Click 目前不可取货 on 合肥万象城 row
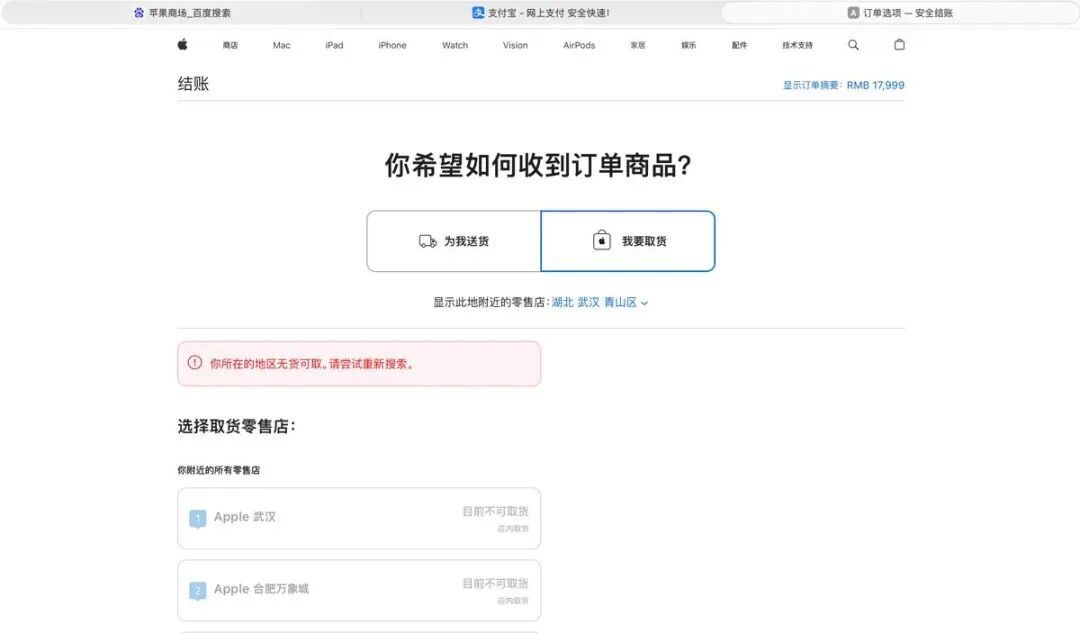Image resolution: width=1080 pixels, height=634 pixels. 495,584
